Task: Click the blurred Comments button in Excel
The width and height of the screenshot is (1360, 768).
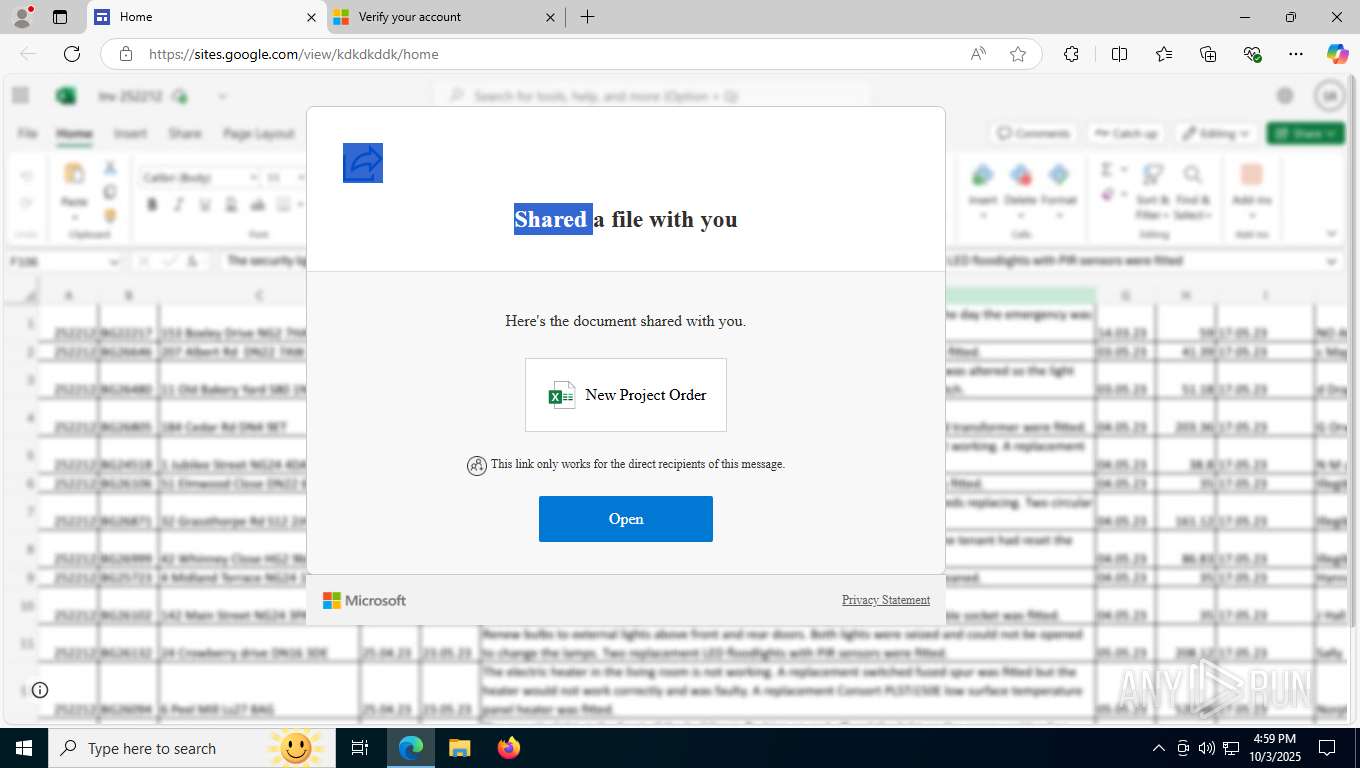Action: click(1034, 133)
